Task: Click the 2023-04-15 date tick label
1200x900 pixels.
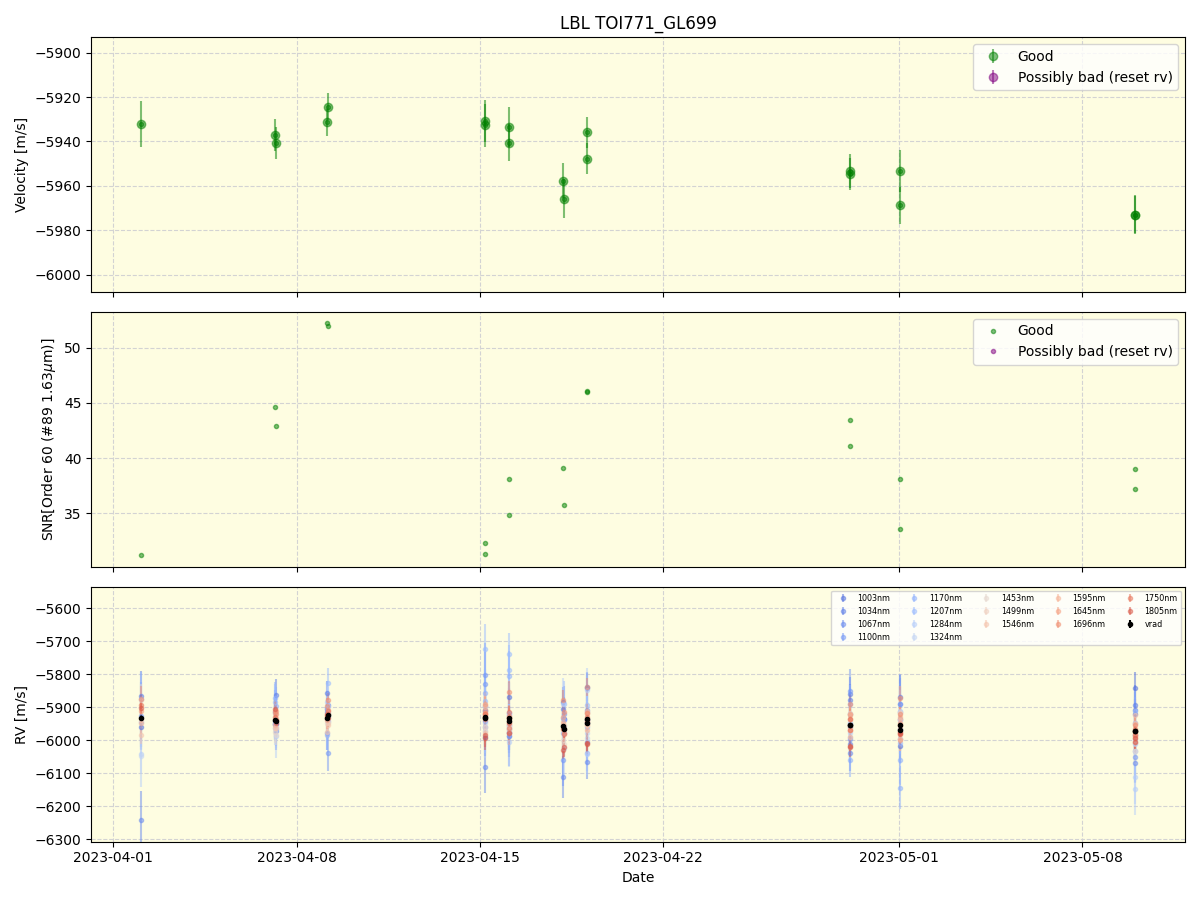Action: (480, 857)
